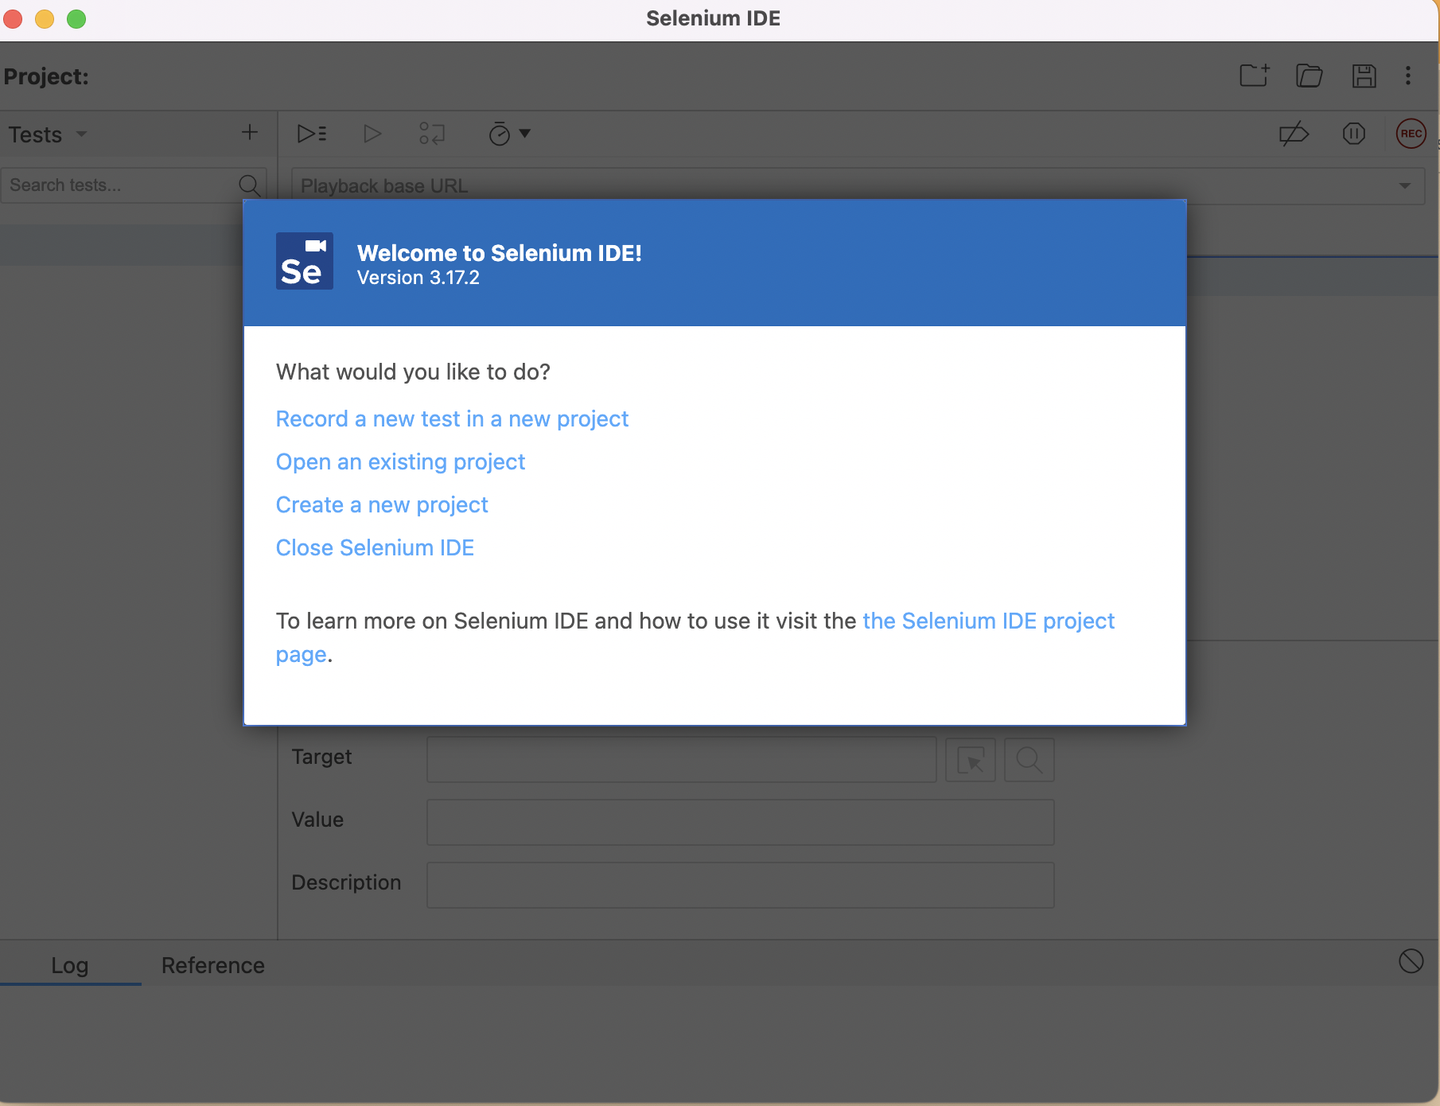Select Record a new test in a new project
1440x1106 pixels.
pyautogui.click(x=452, y=419)
